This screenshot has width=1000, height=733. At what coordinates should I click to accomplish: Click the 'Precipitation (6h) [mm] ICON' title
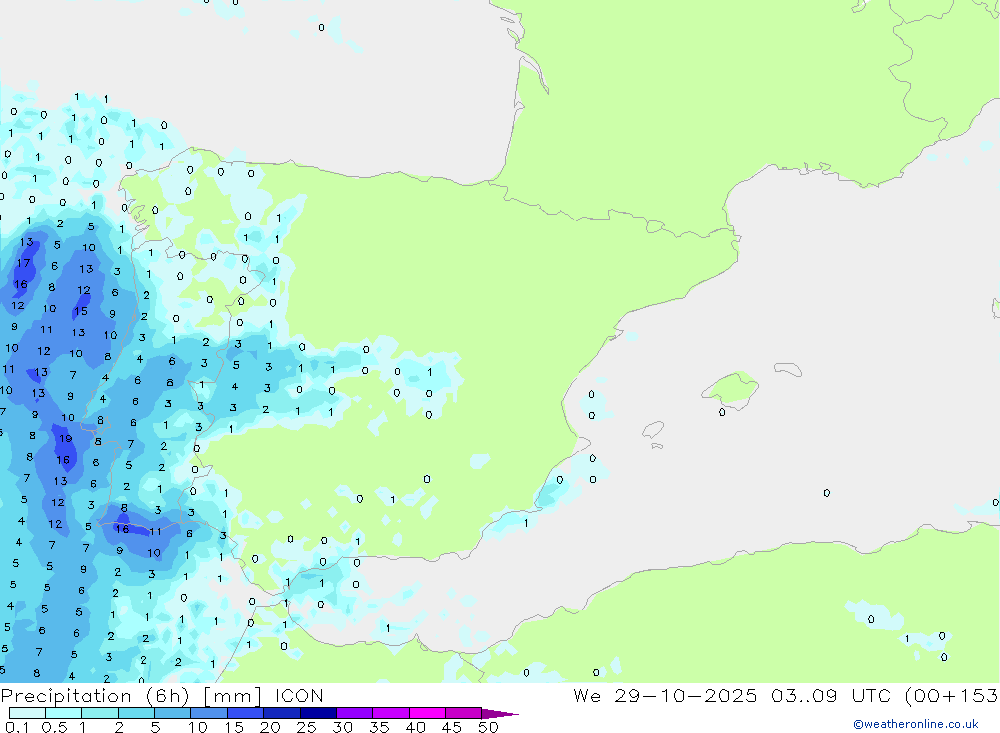(162, 695)
